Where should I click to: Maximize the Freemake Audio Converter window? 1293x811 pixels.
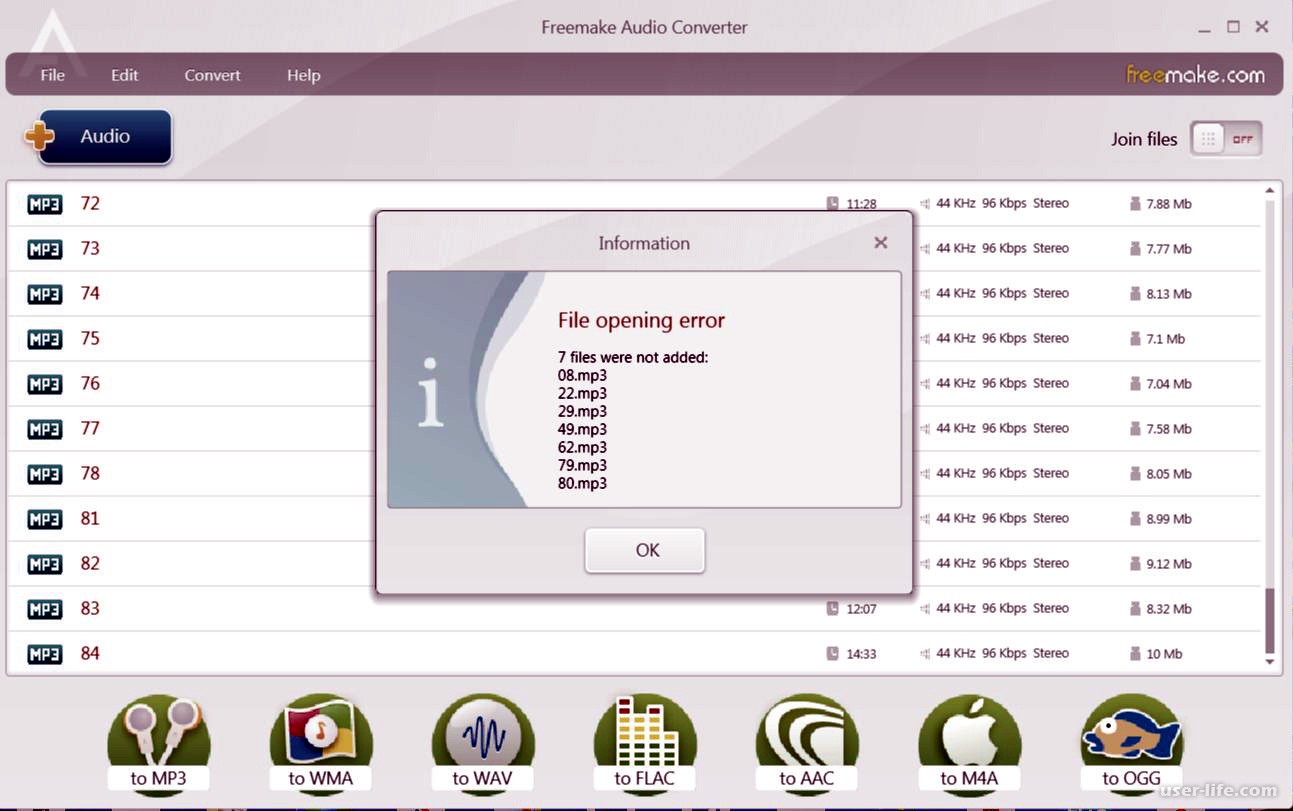1233,27
